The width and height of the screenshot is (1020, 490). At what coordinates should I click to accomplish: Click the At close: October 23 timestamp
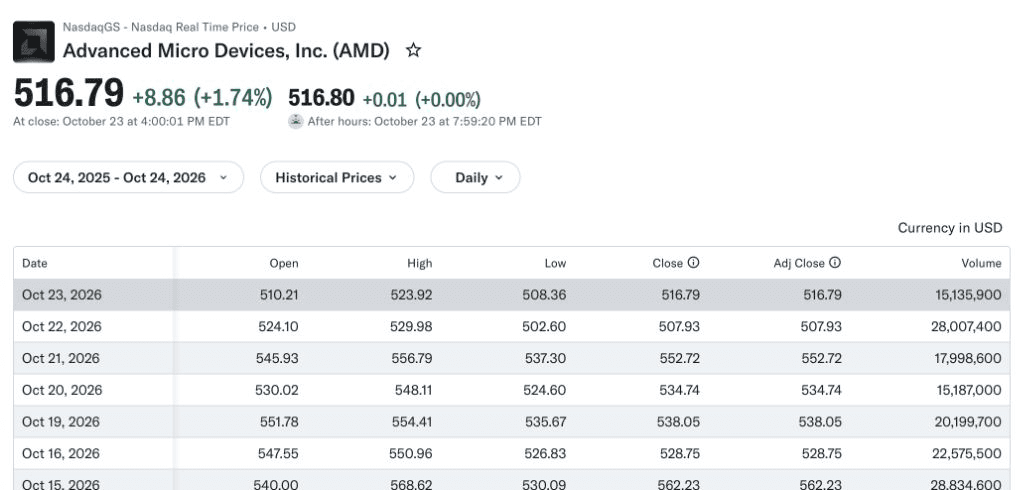click(x=122, y=122)
